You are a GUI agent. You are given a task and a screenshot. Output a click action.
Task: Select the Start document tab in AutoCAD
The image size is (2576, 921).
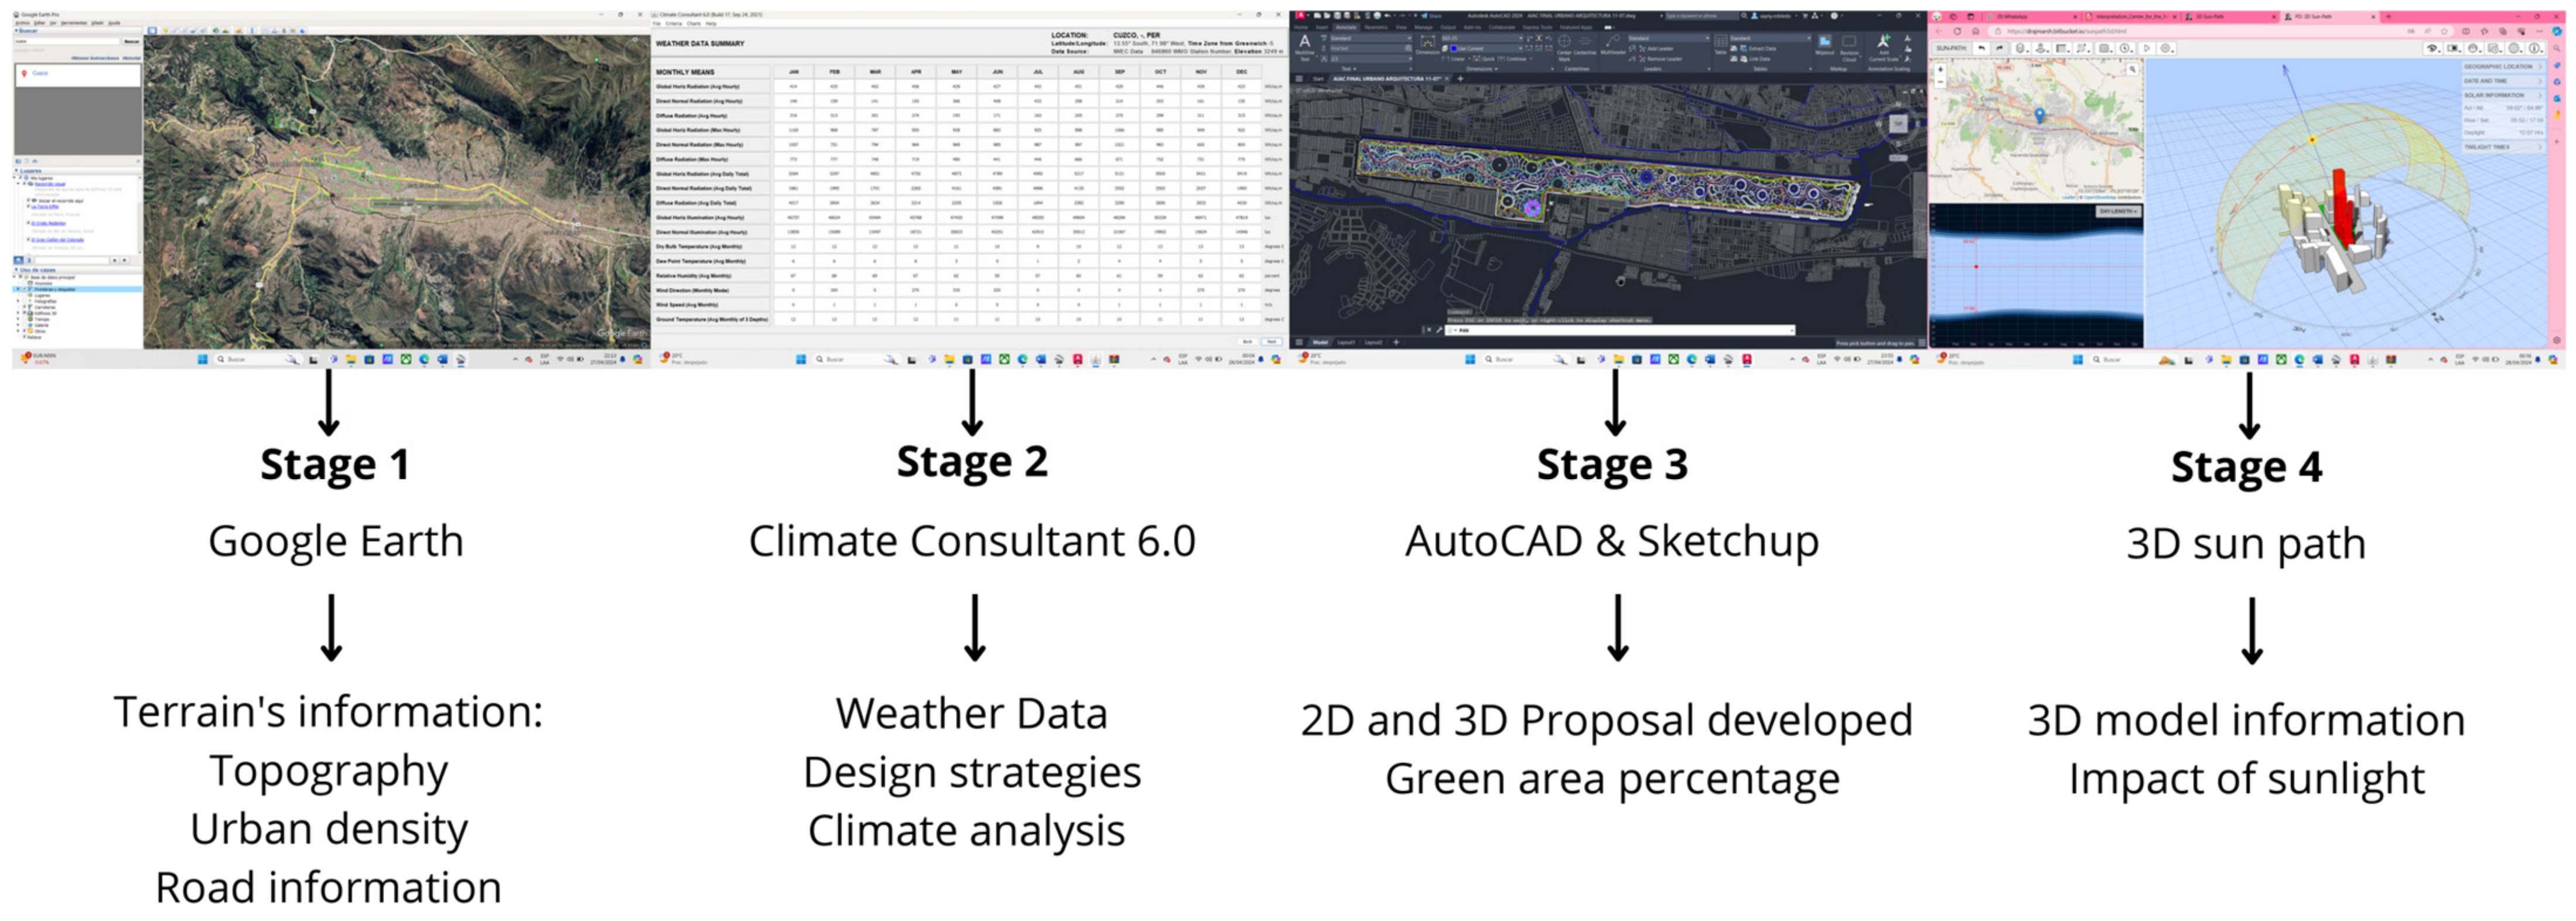click(1318, 79)
